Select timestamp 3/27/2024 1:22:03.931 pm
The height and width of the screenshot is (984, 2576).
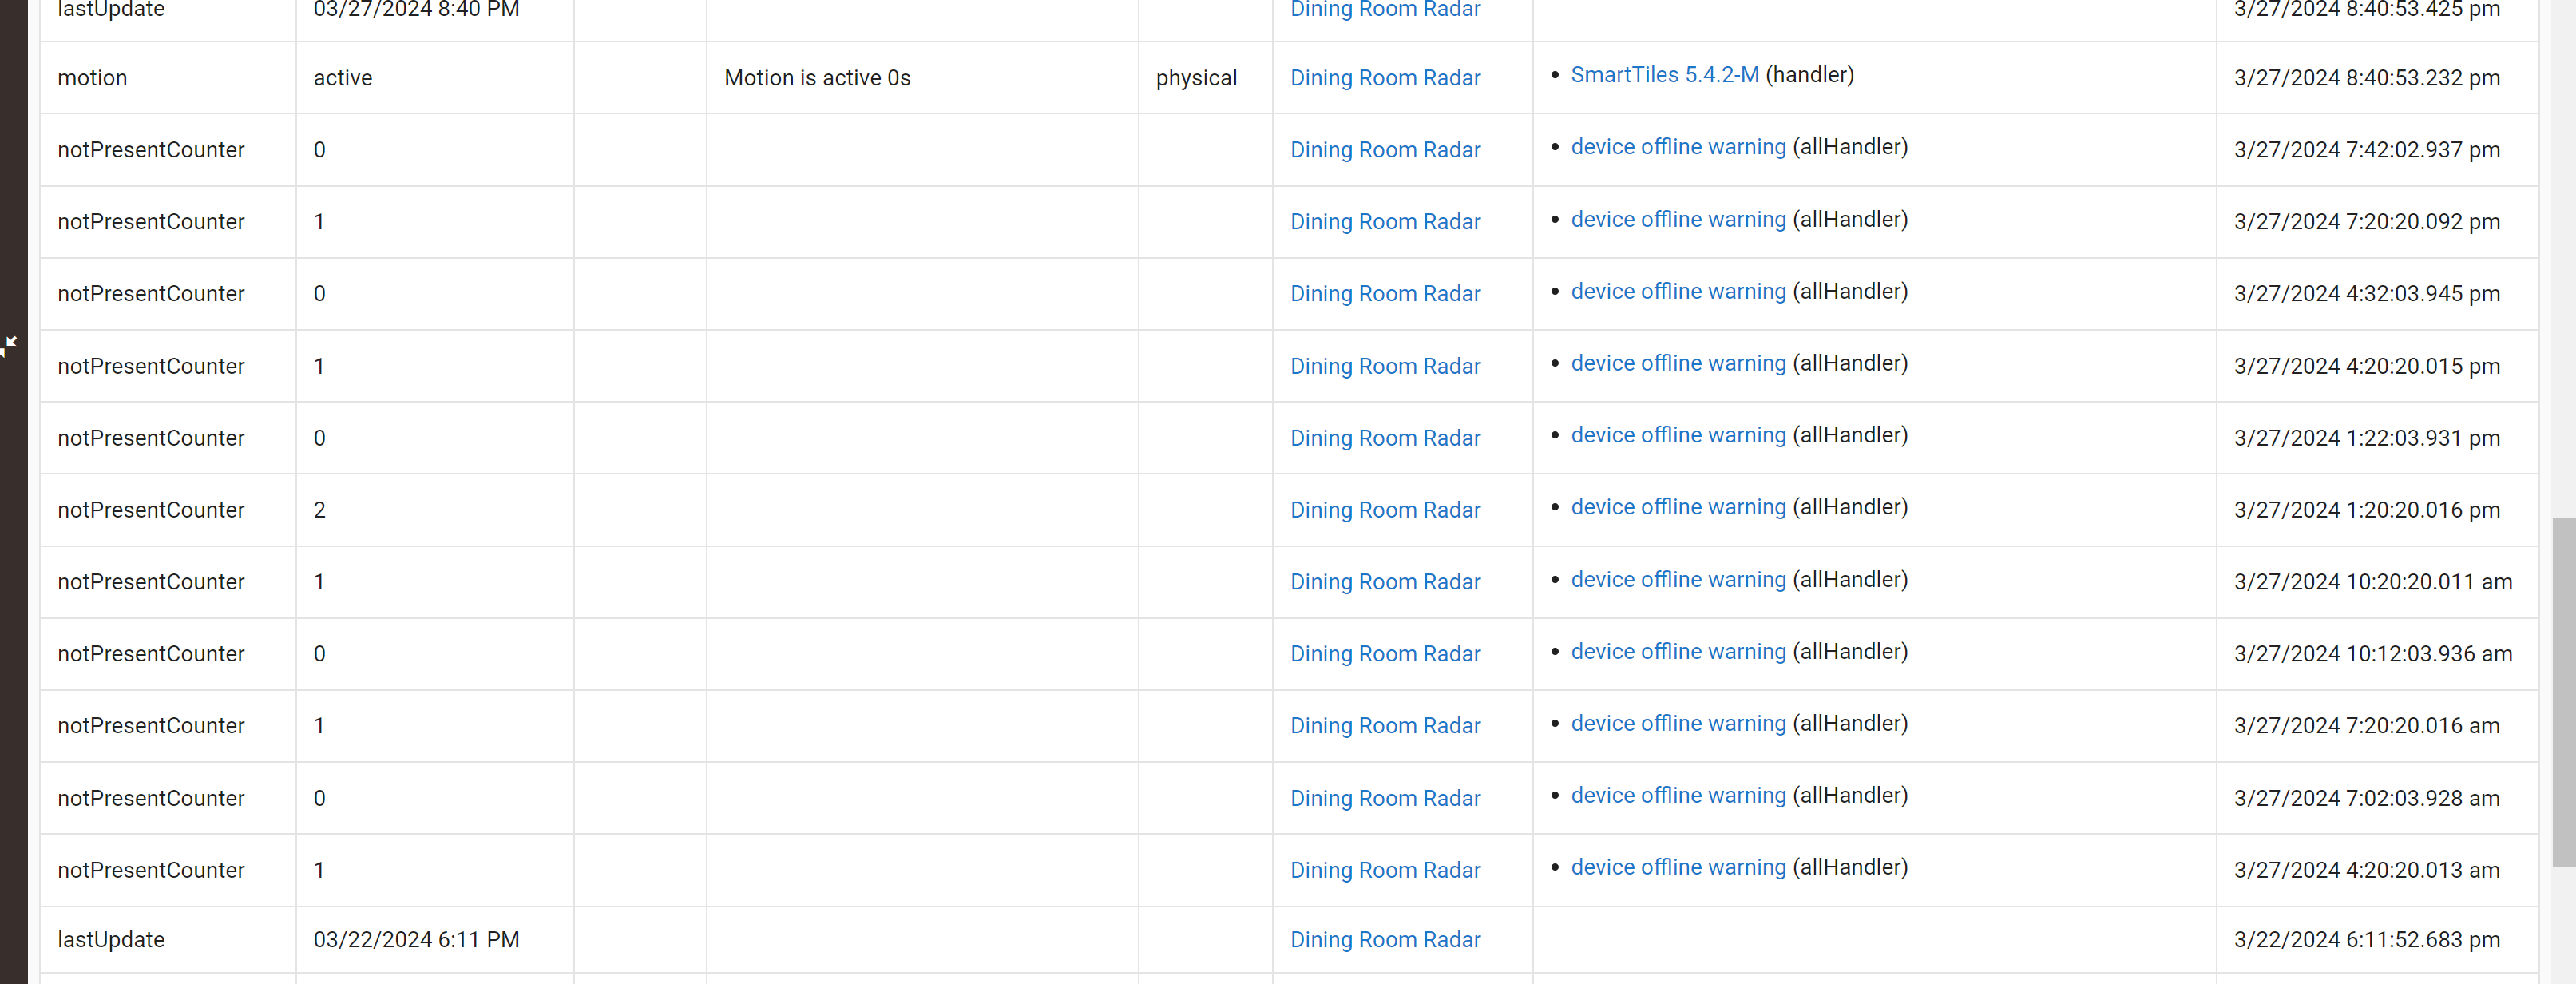[x=2367, y=438]
